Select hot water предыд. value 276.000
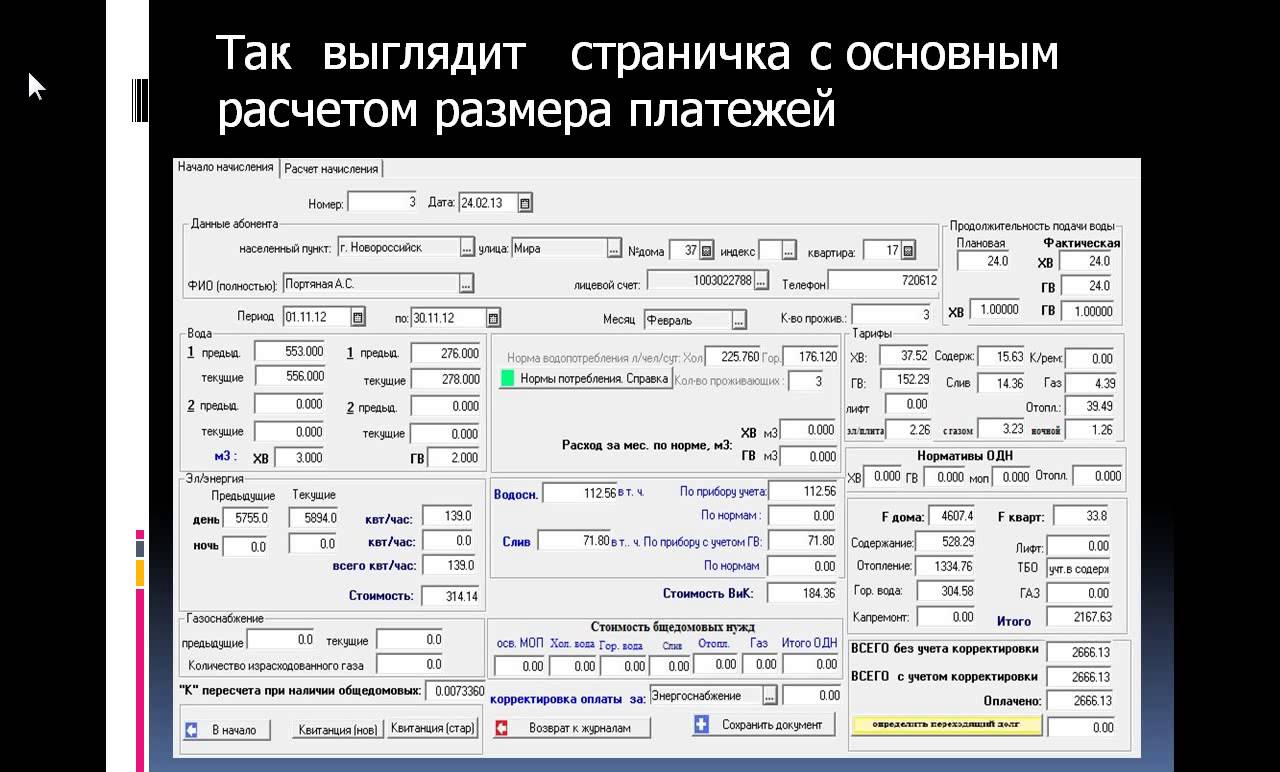The height and width of the screenshot is (772, 1280). coord(446,353)
